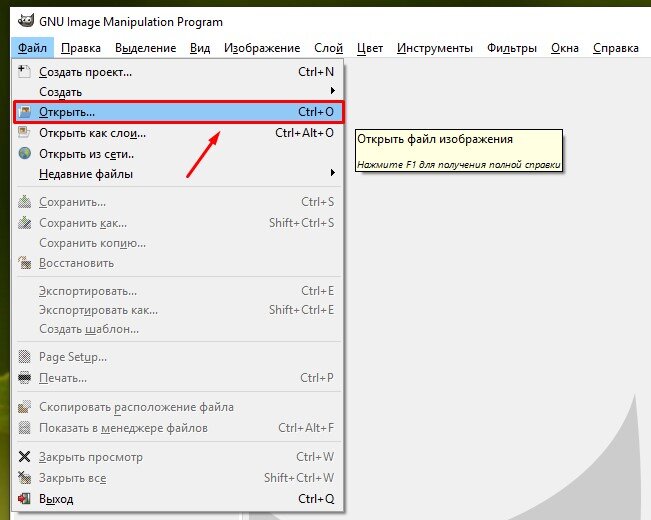Click the layers icon beside Открыть как слои
651x520 pixels.
[x=24, y=132]
